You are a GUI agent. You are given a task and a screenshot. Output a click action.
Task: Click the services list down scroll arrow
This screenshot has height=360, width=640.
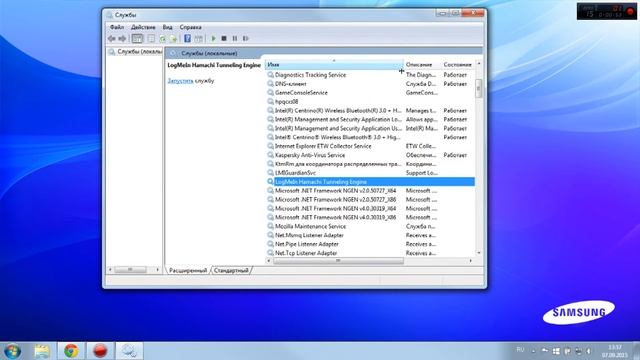pyautogui.click(x=479, y=253)
